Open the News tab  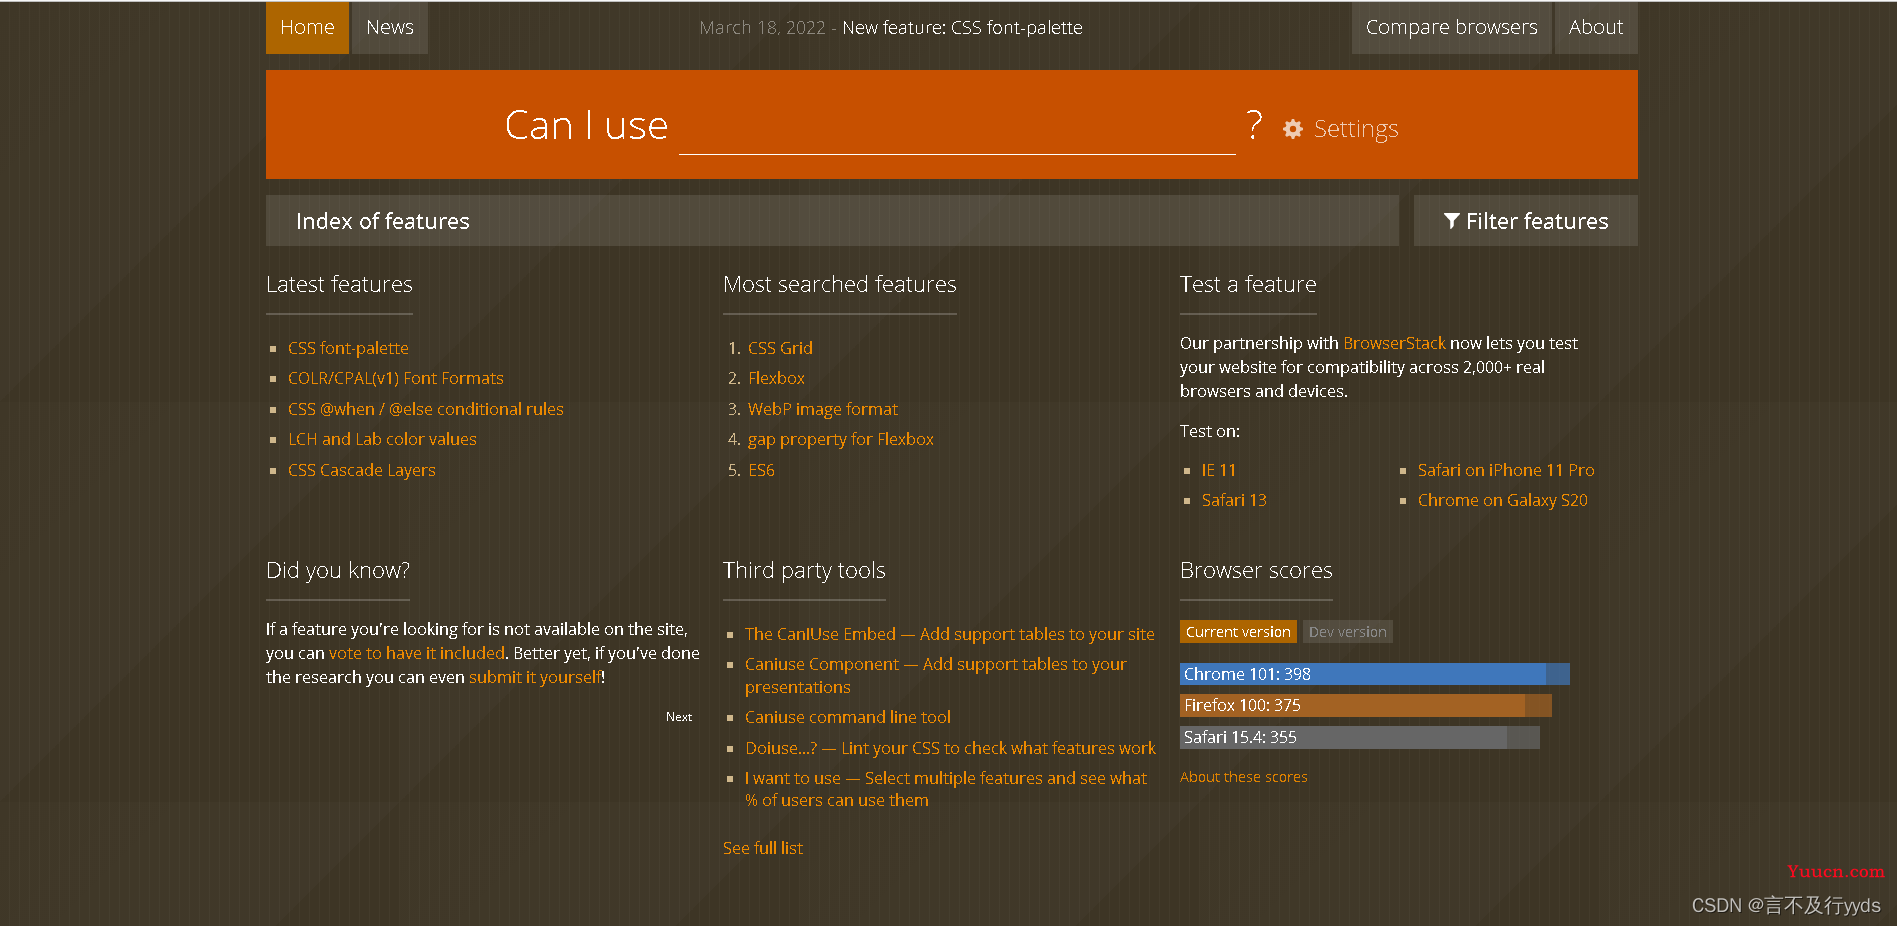click(390, 27)
